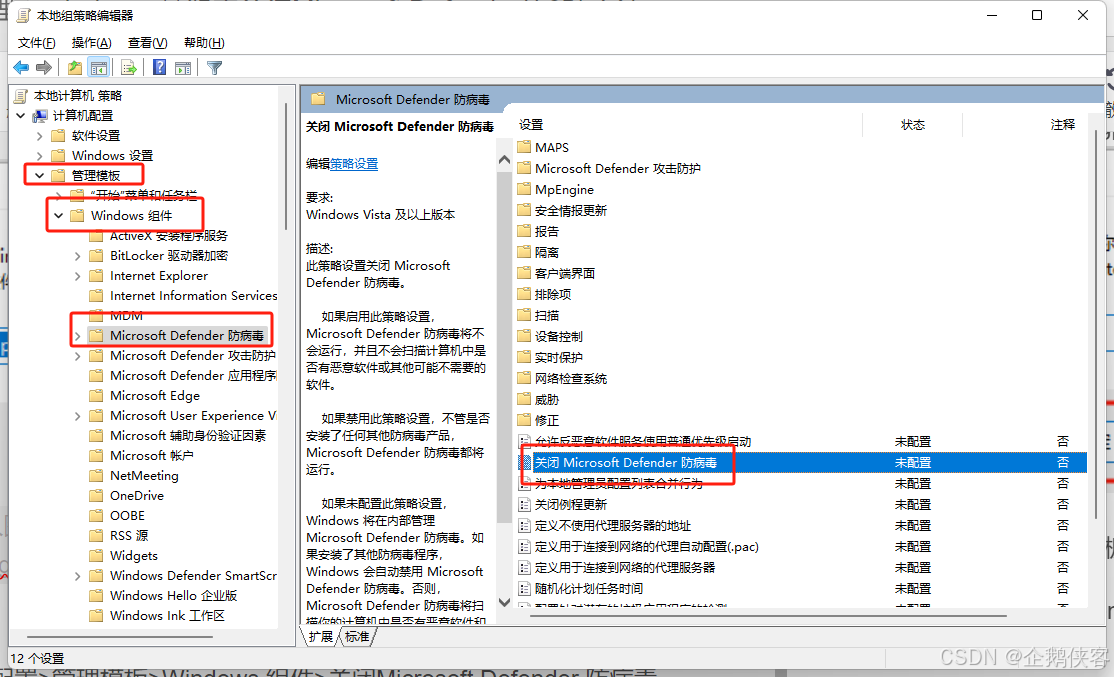Click the OneDrive folder icon in the tree
This screenshot has height=677, width=1114.
tap(96, 495)
